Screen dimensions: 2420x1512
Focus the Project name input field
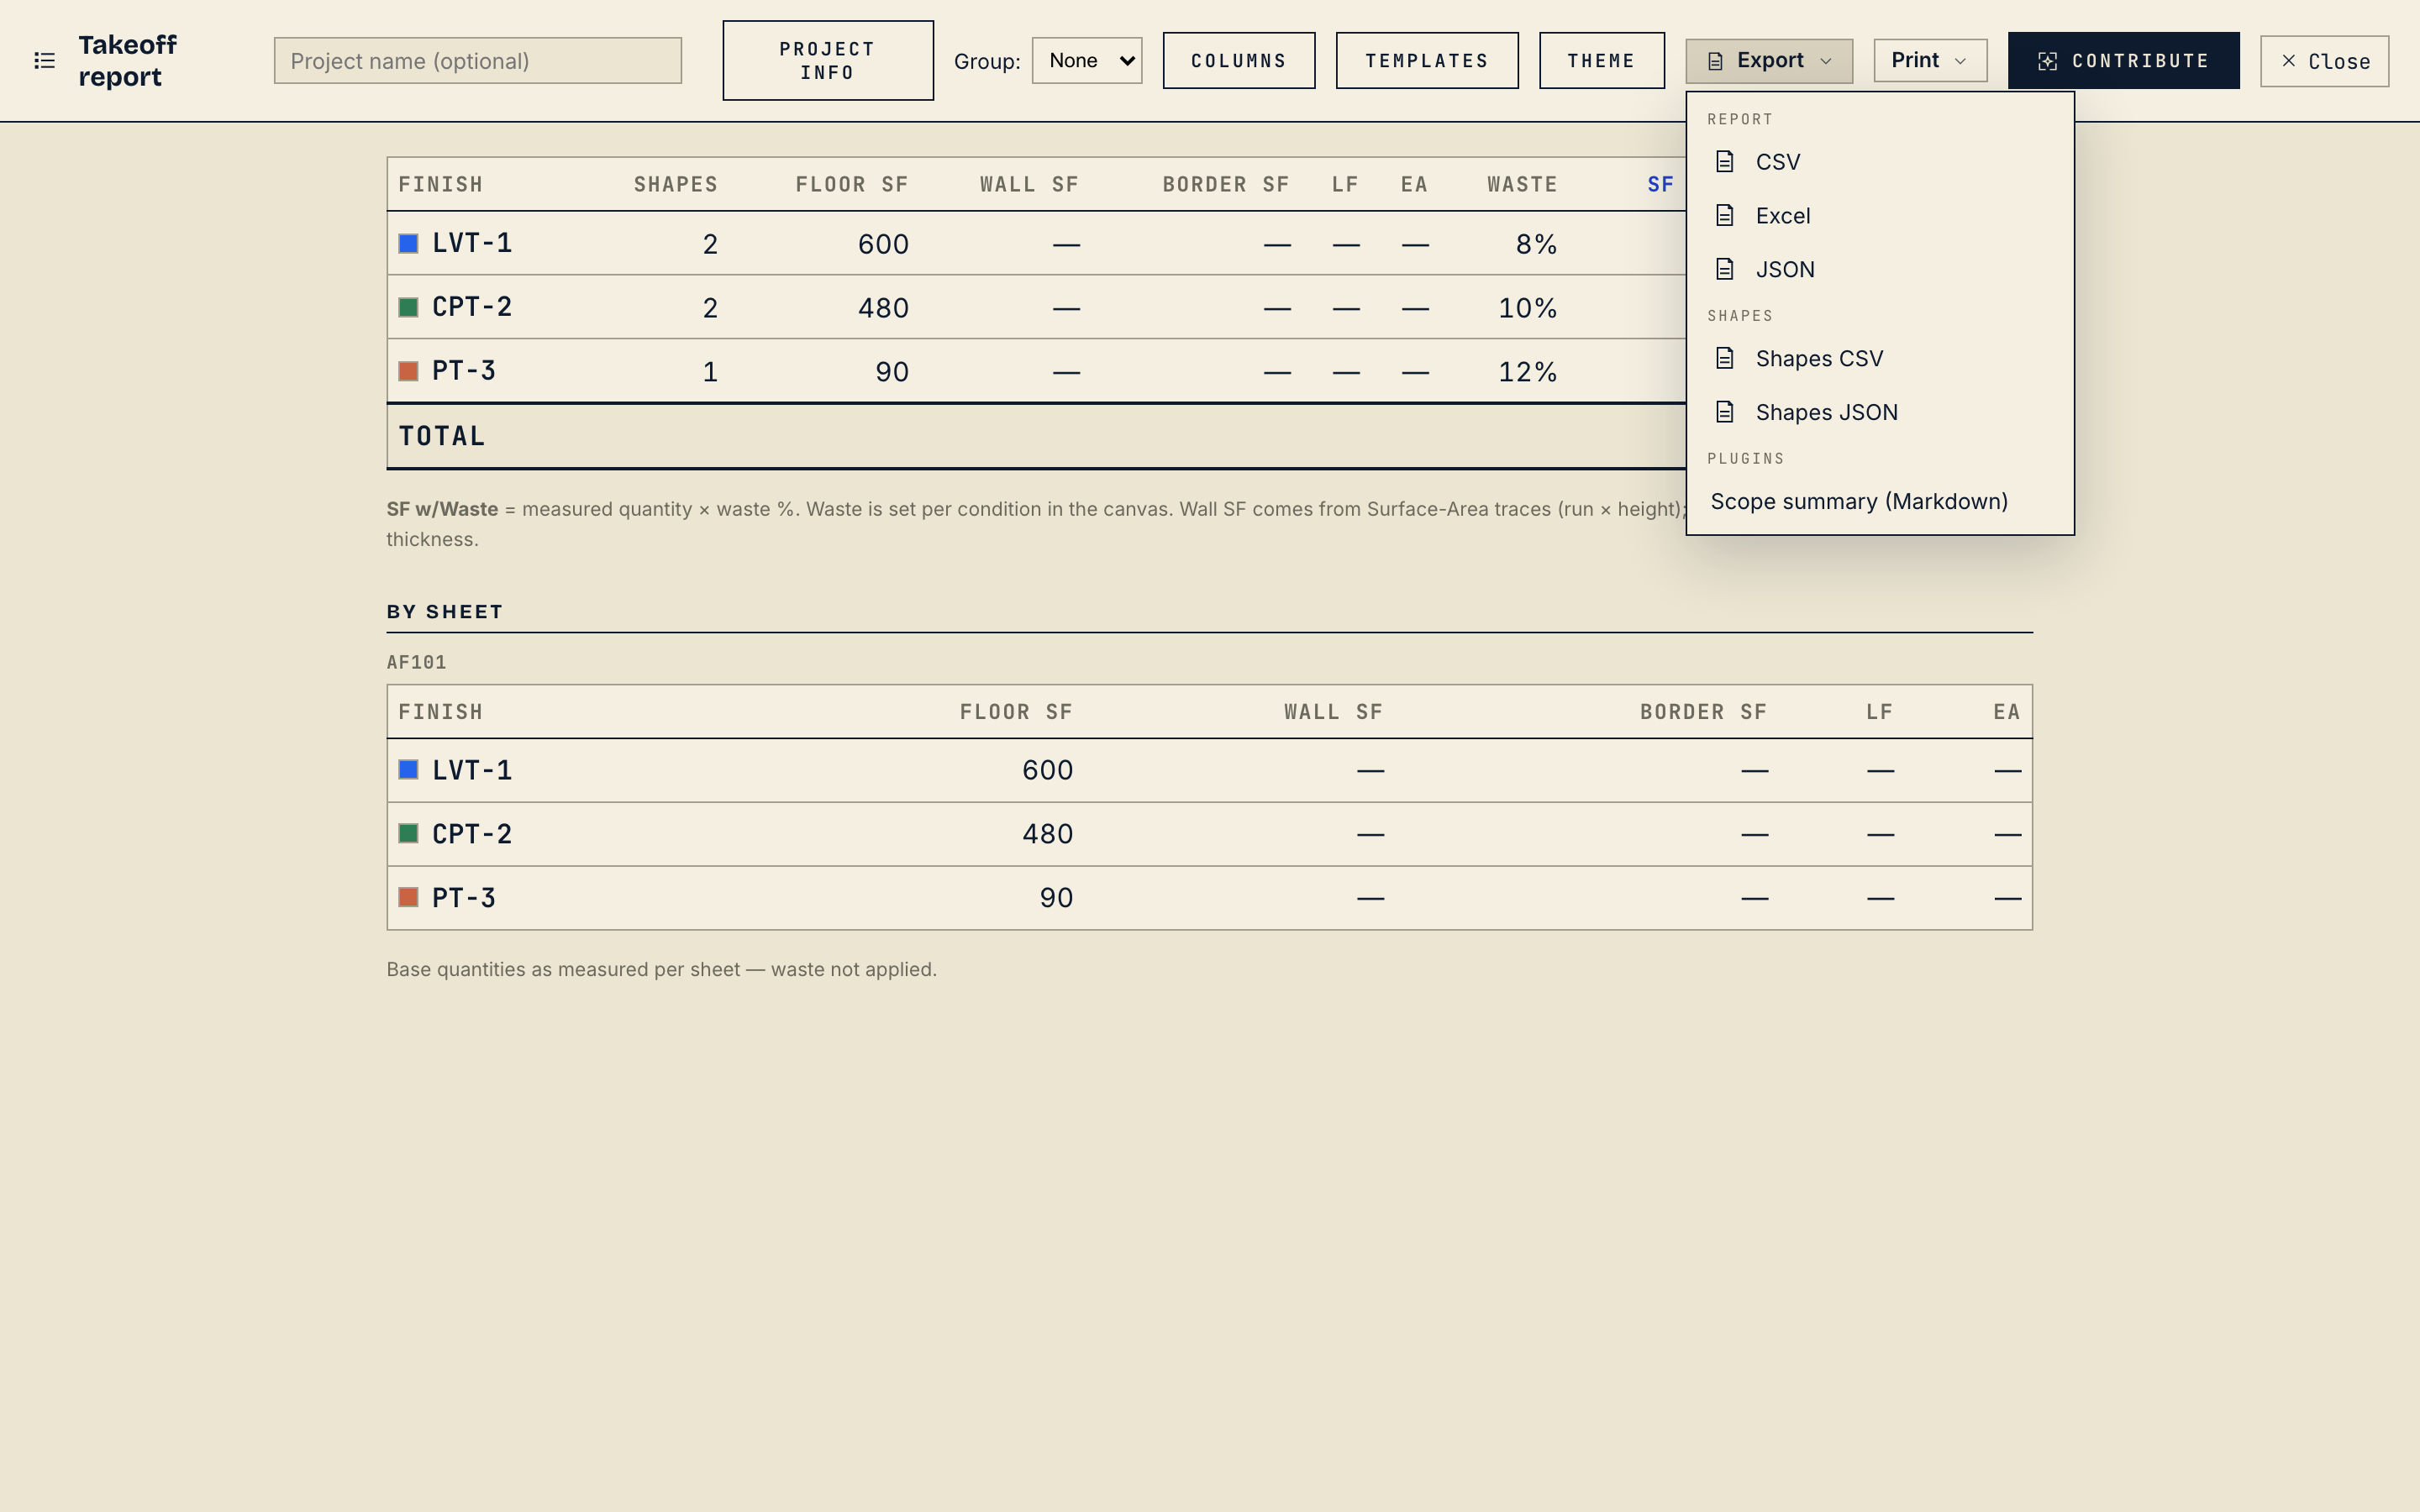[x=478, y=61]
